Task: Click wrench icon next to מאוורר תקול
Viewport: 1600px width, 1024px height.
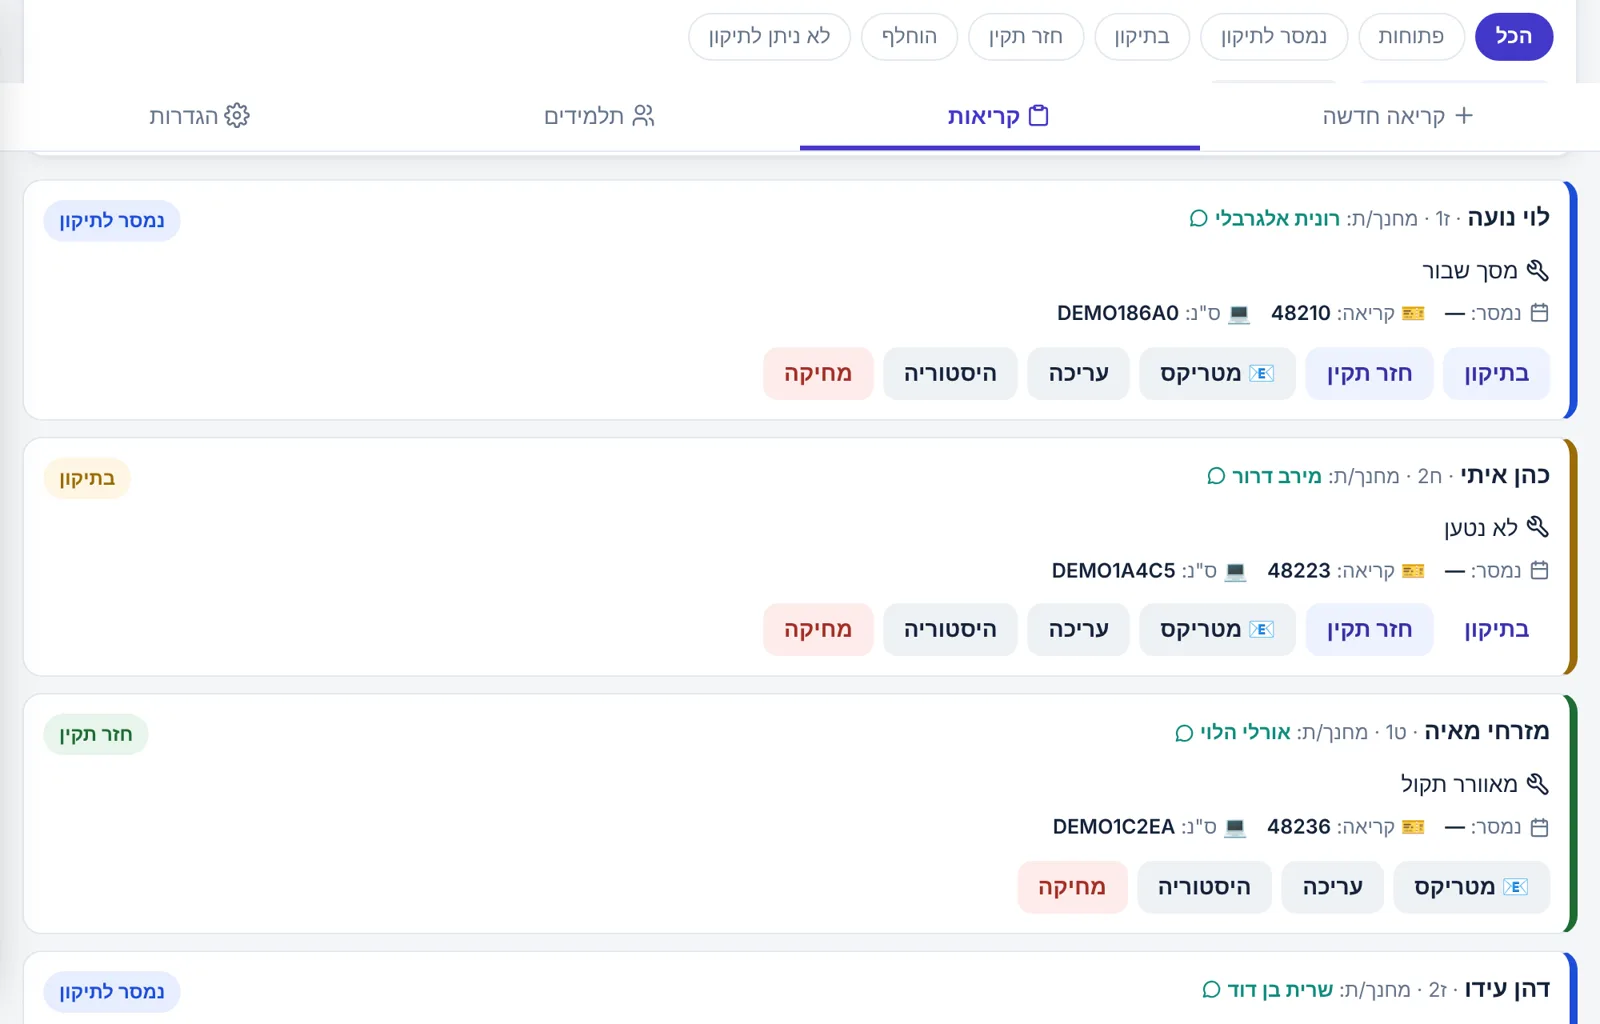Action: pos(1538,784)
